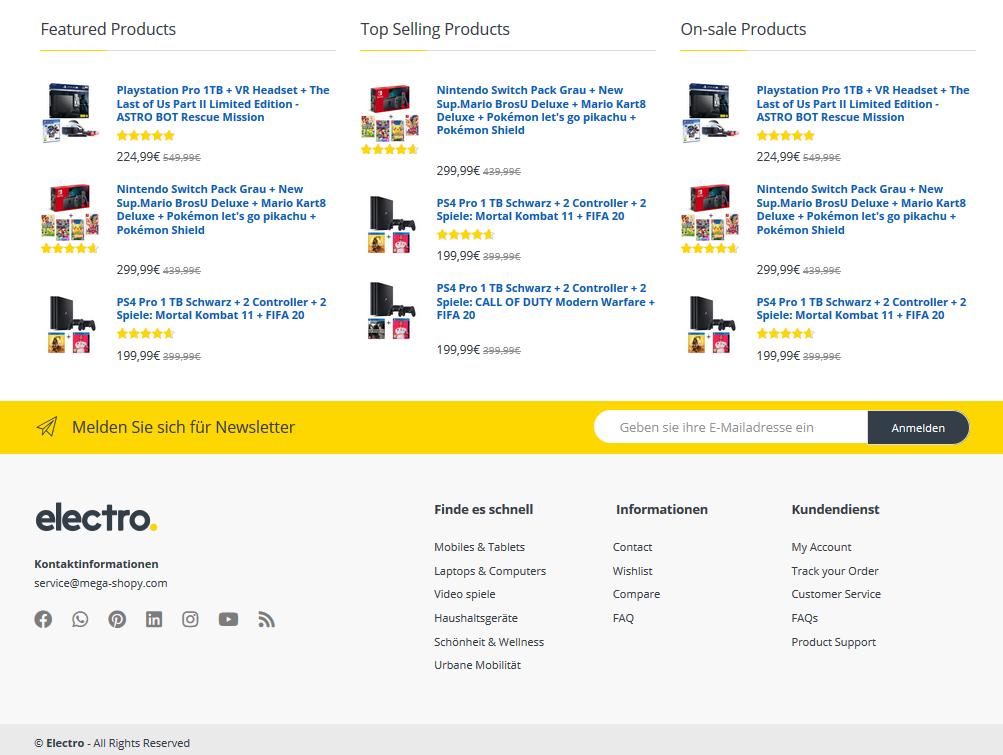Open the Contact footer link
The height and width of the screenshot is (755, 1003).
tap(632, 547)
